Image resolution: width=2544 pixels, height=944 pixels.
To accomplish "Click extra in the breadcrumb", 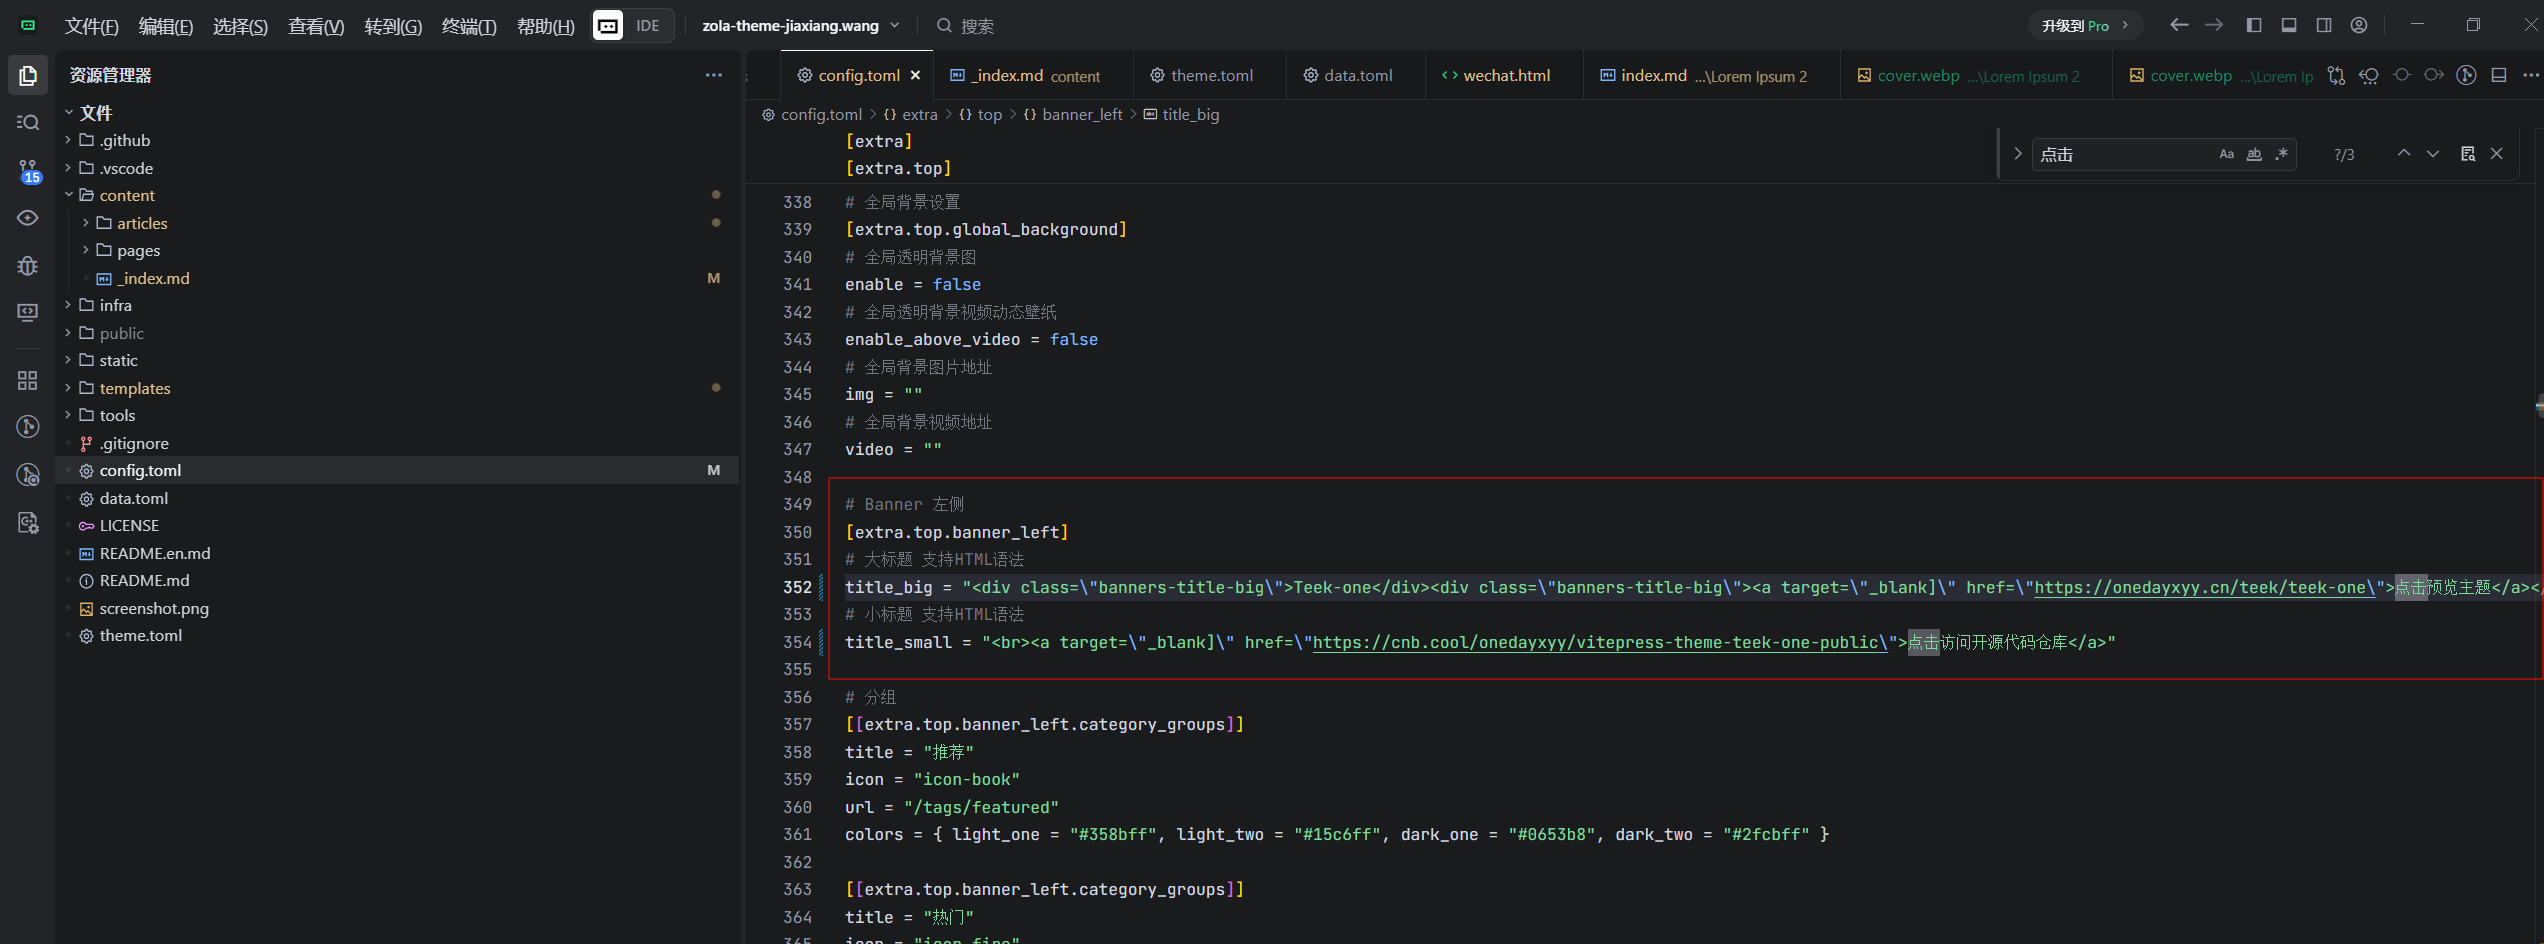I will [920, 115].
